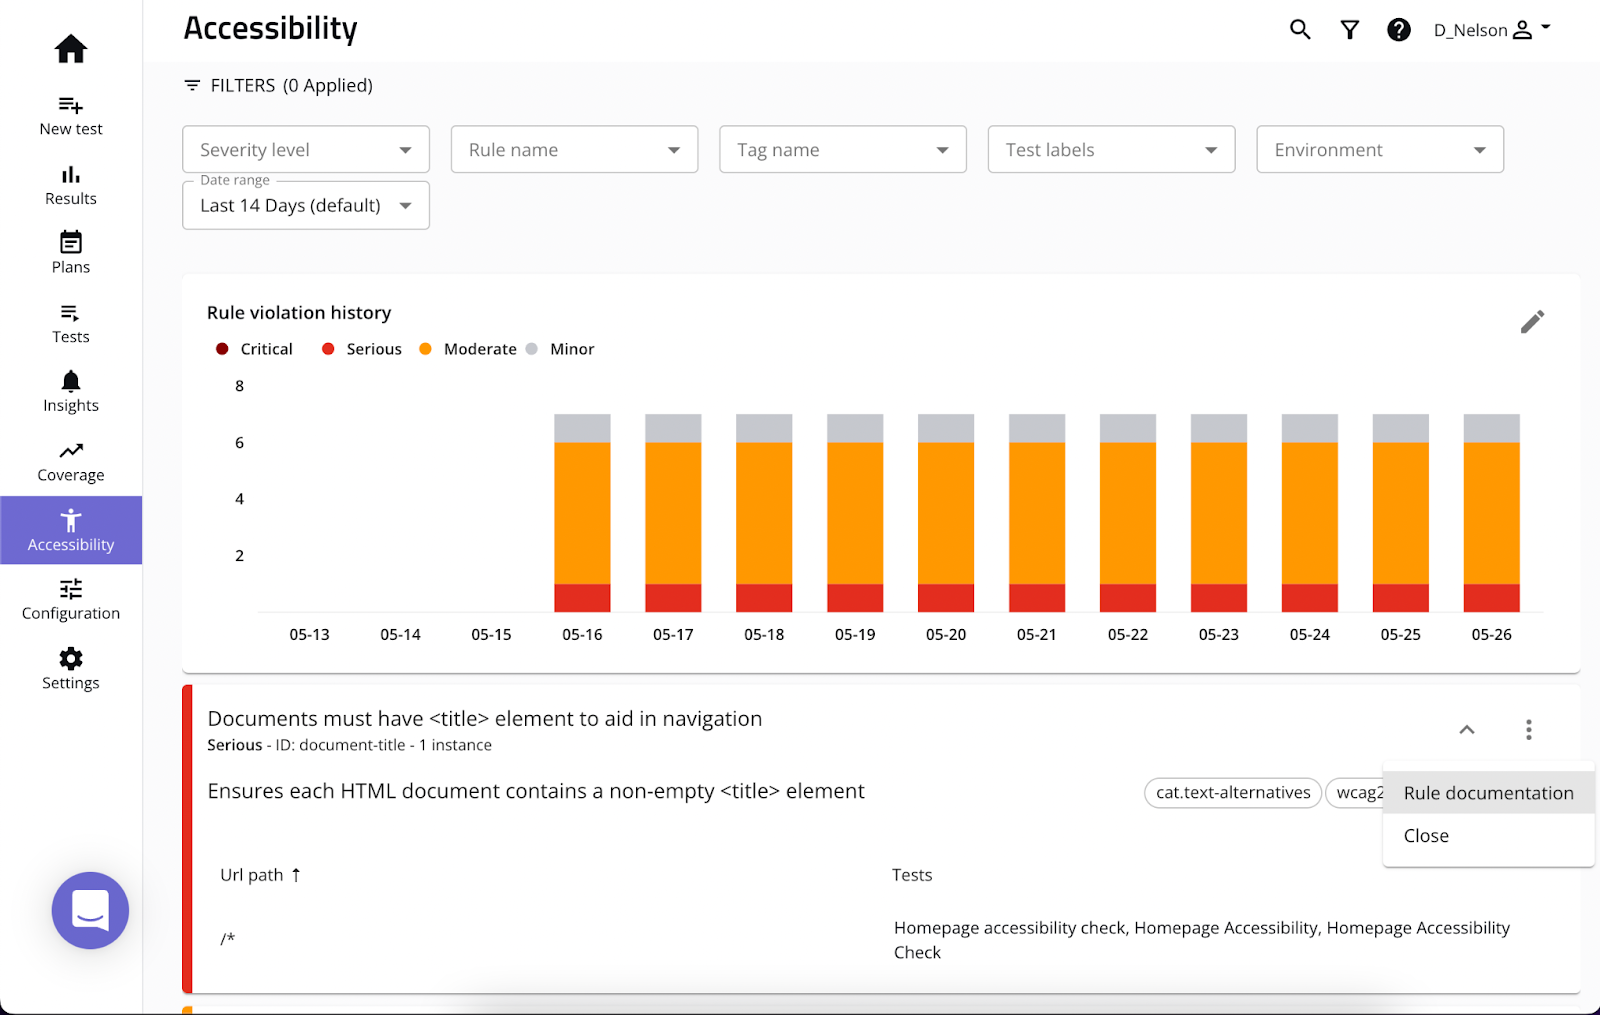Screen dimensions: 1600x1015
Task: Click the orange Moderate bar for 05-20
Action: (946, 513)
